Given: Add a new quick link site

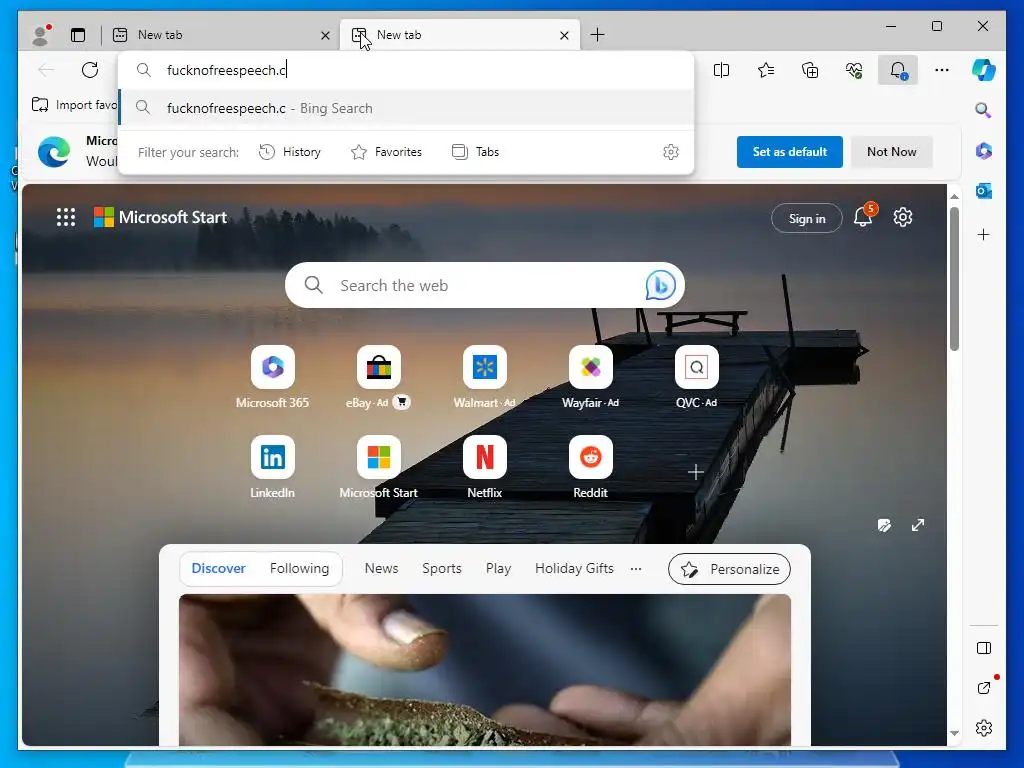Looking at the screenshot, I should click(696, 472).
